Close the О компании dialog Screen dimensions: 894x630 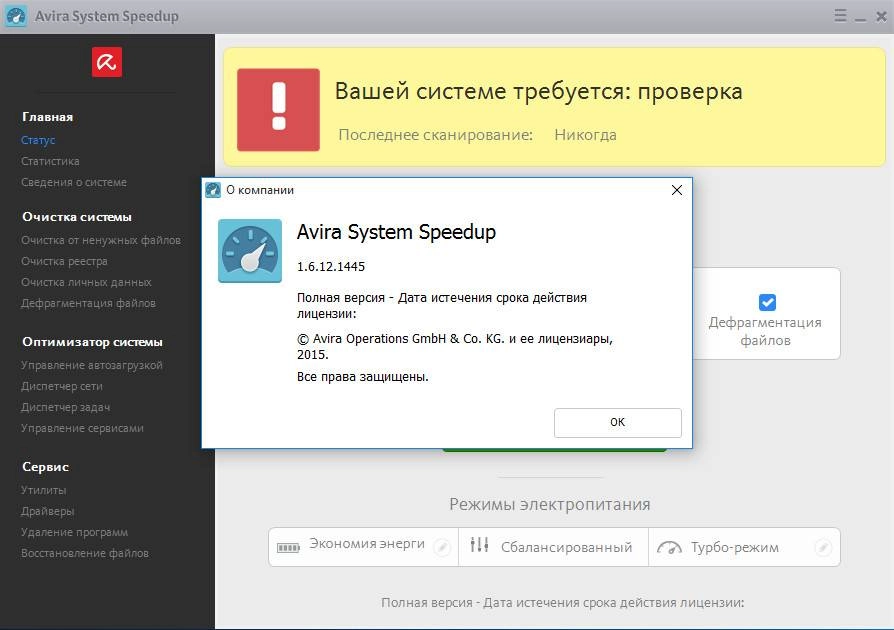[677, 190]
